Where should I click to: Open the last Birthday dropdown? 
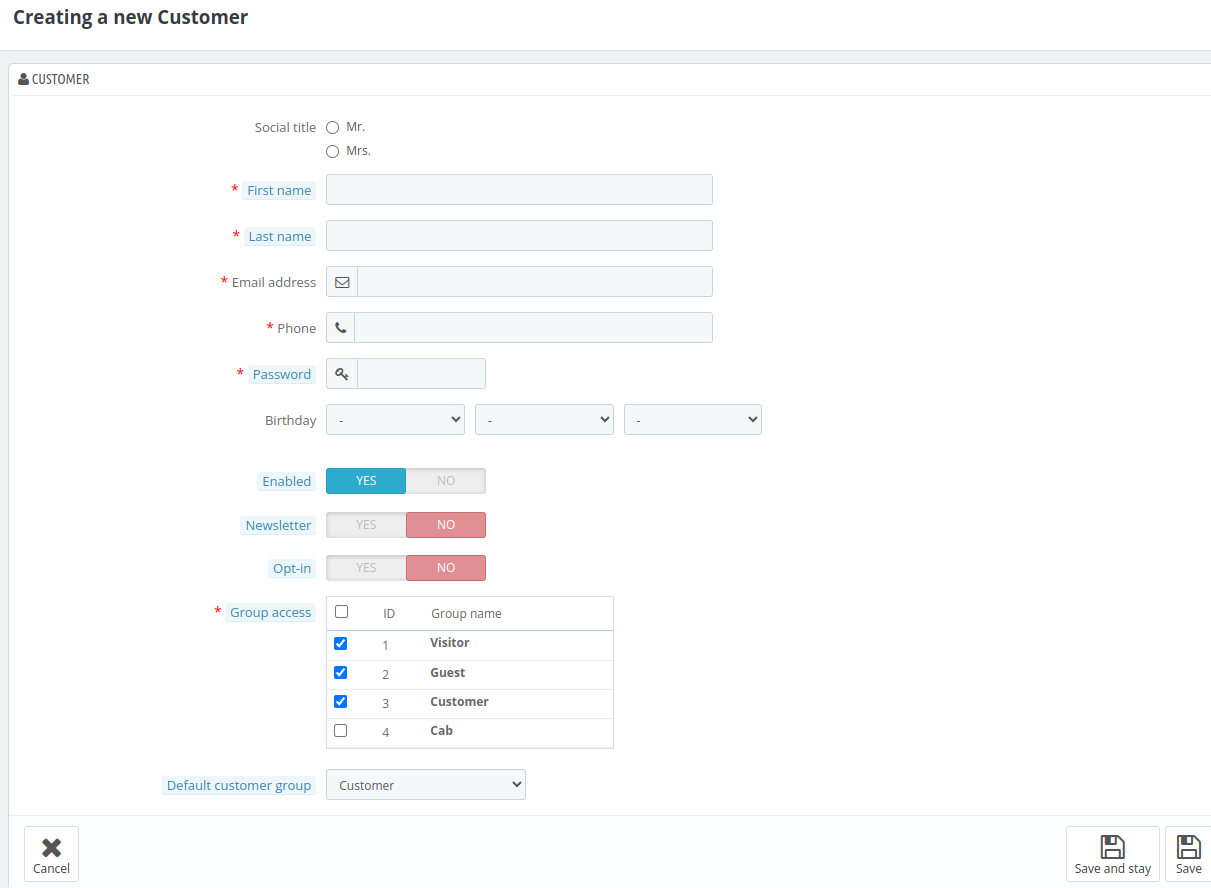pos(692,420)
